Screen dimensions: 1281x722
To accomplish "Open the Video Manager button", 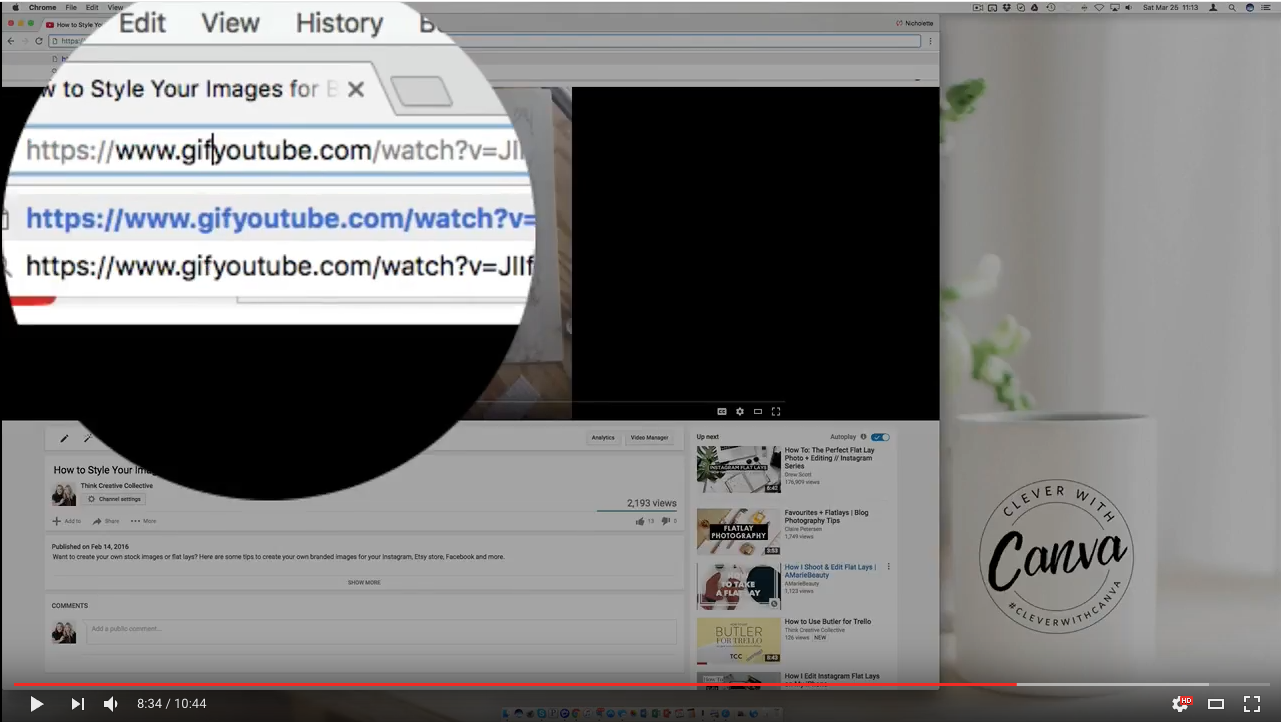I will click(649, 437).
